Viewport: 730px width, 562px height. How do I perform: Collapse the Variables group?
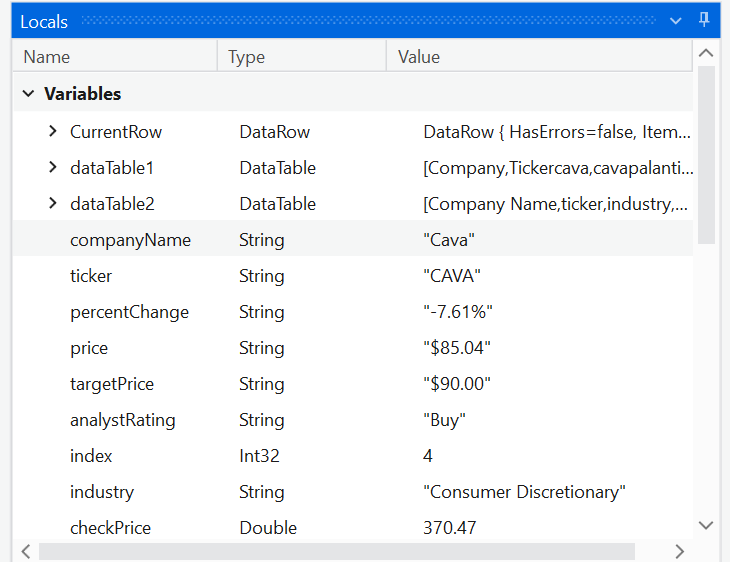28,94
